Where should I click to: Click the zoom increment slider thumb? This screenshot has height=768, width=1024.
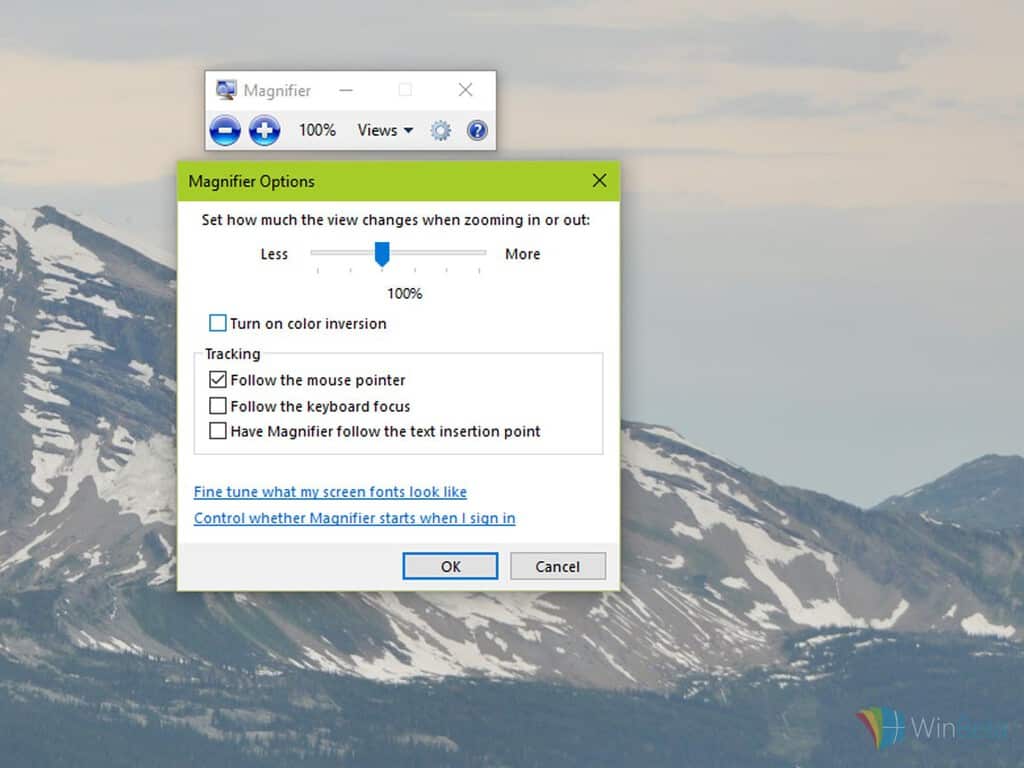[x=382, y=254]
